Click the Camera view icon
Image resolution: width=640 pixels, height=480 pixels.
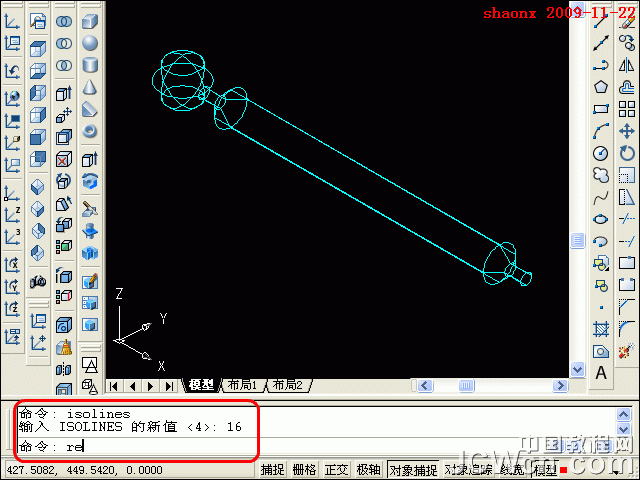[x=38, y=281]
